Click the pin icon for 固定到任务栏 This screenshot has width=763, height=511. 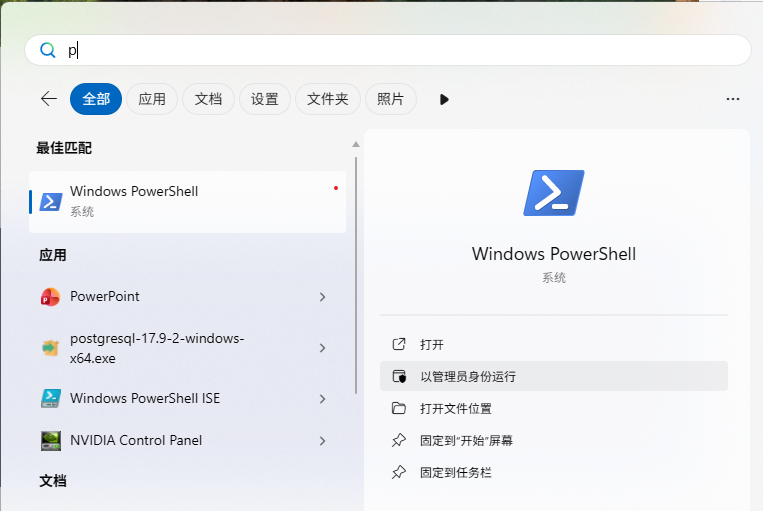pyautogui.click(x=399, y=472)
